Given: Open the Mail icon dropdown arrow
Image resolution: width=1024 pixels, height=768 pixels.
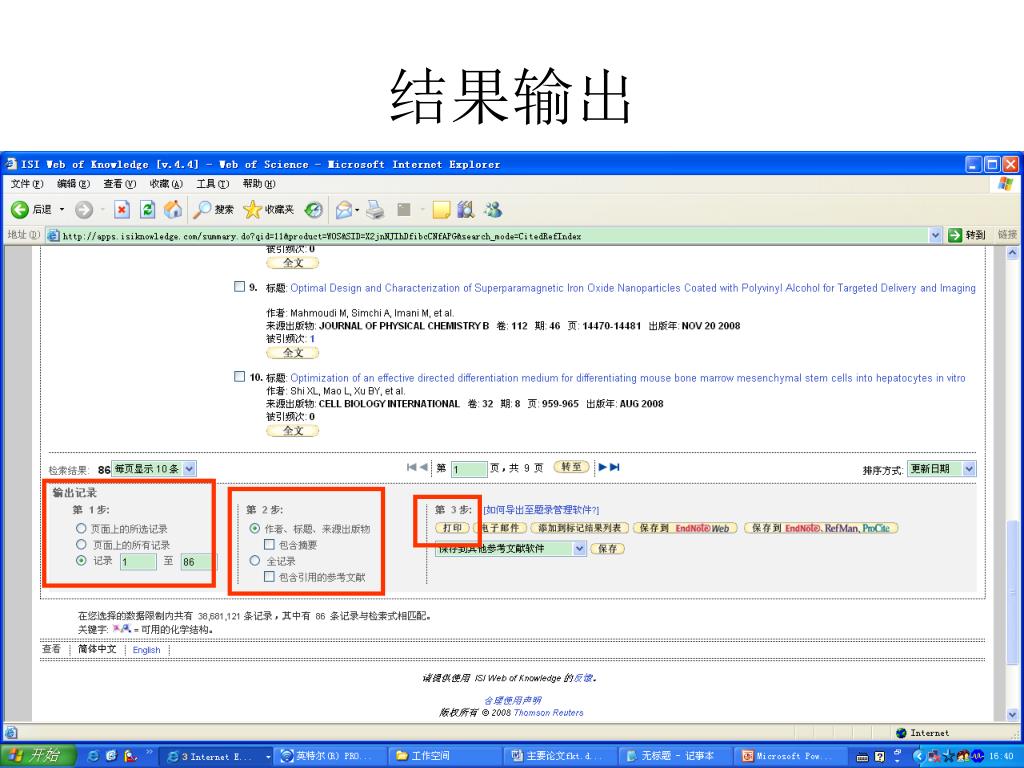Looking at the screenshot, I should 357,210.
